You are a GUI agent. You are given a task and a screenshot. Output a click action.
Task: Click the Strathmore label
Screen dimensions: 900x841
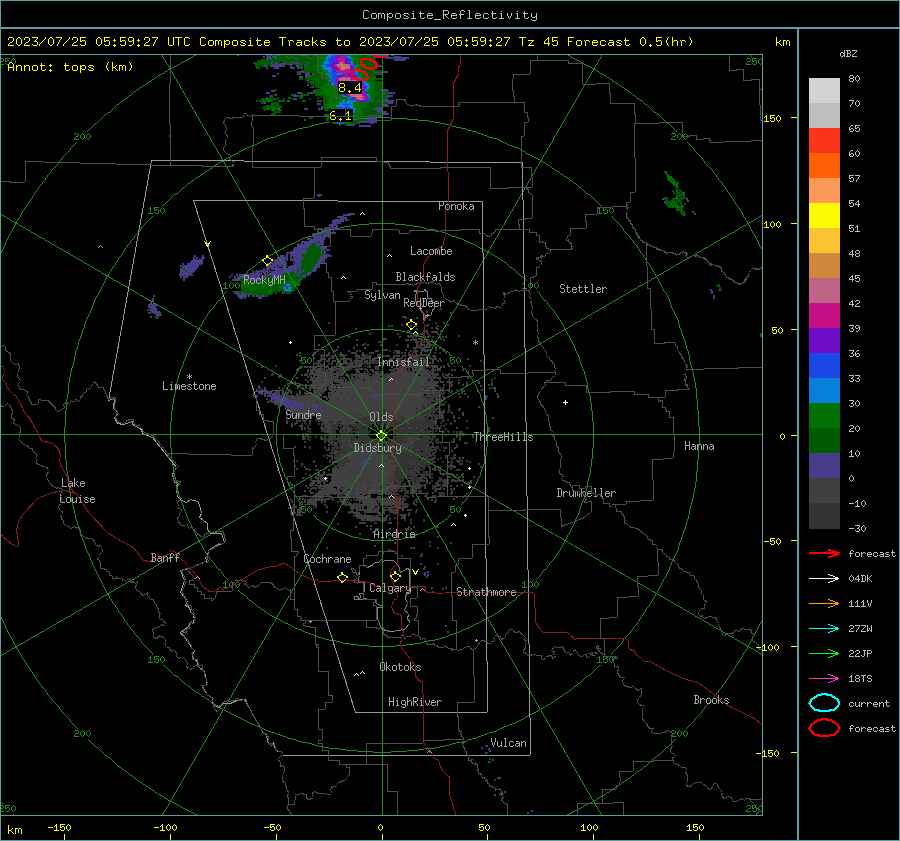tap(486, 592)
